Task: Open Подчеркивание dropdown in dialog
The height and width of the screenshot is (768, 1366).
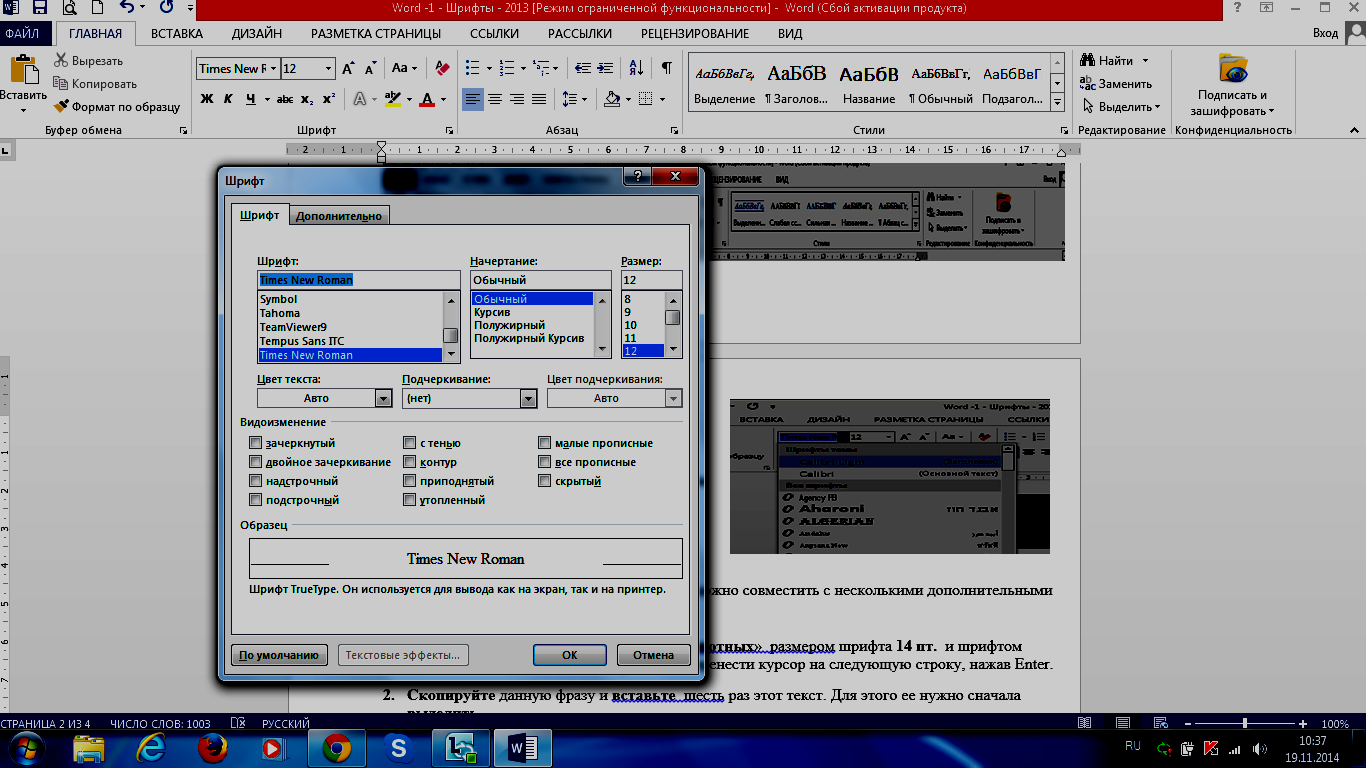Action: point(528,398)
